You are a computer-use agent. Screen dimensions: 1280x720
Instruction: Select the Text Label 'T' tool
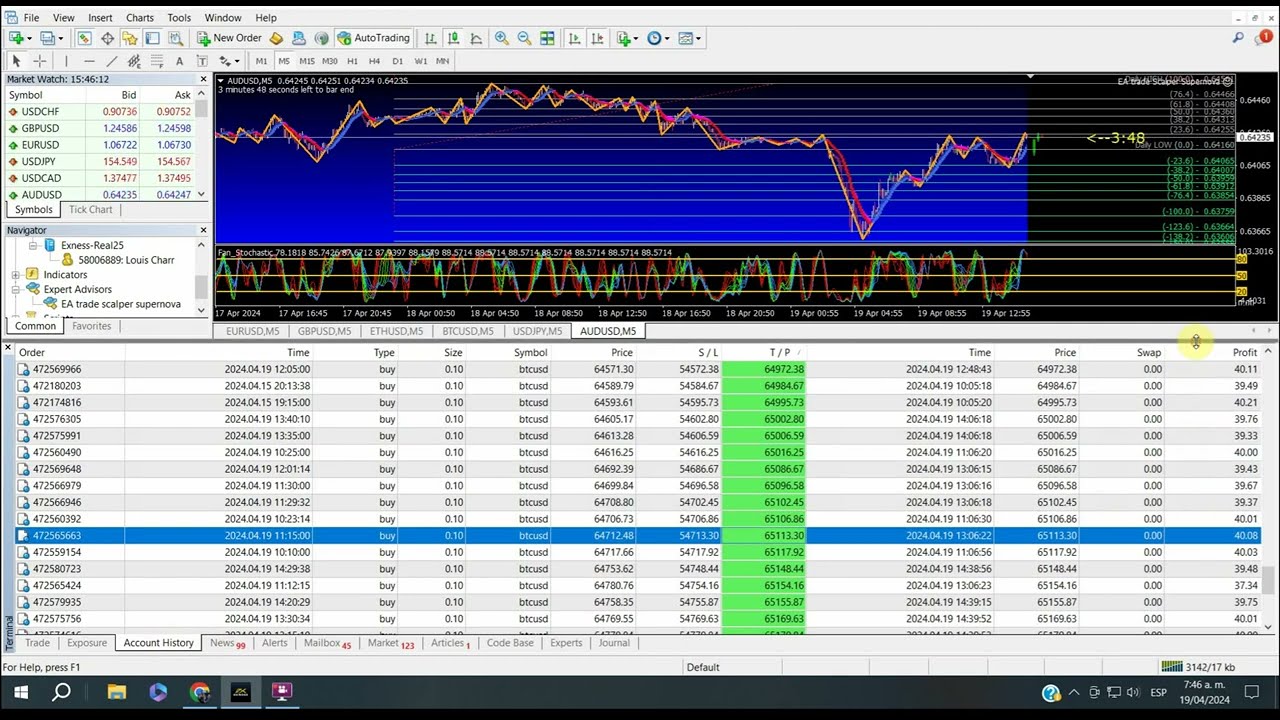click(x=202, y=61)
